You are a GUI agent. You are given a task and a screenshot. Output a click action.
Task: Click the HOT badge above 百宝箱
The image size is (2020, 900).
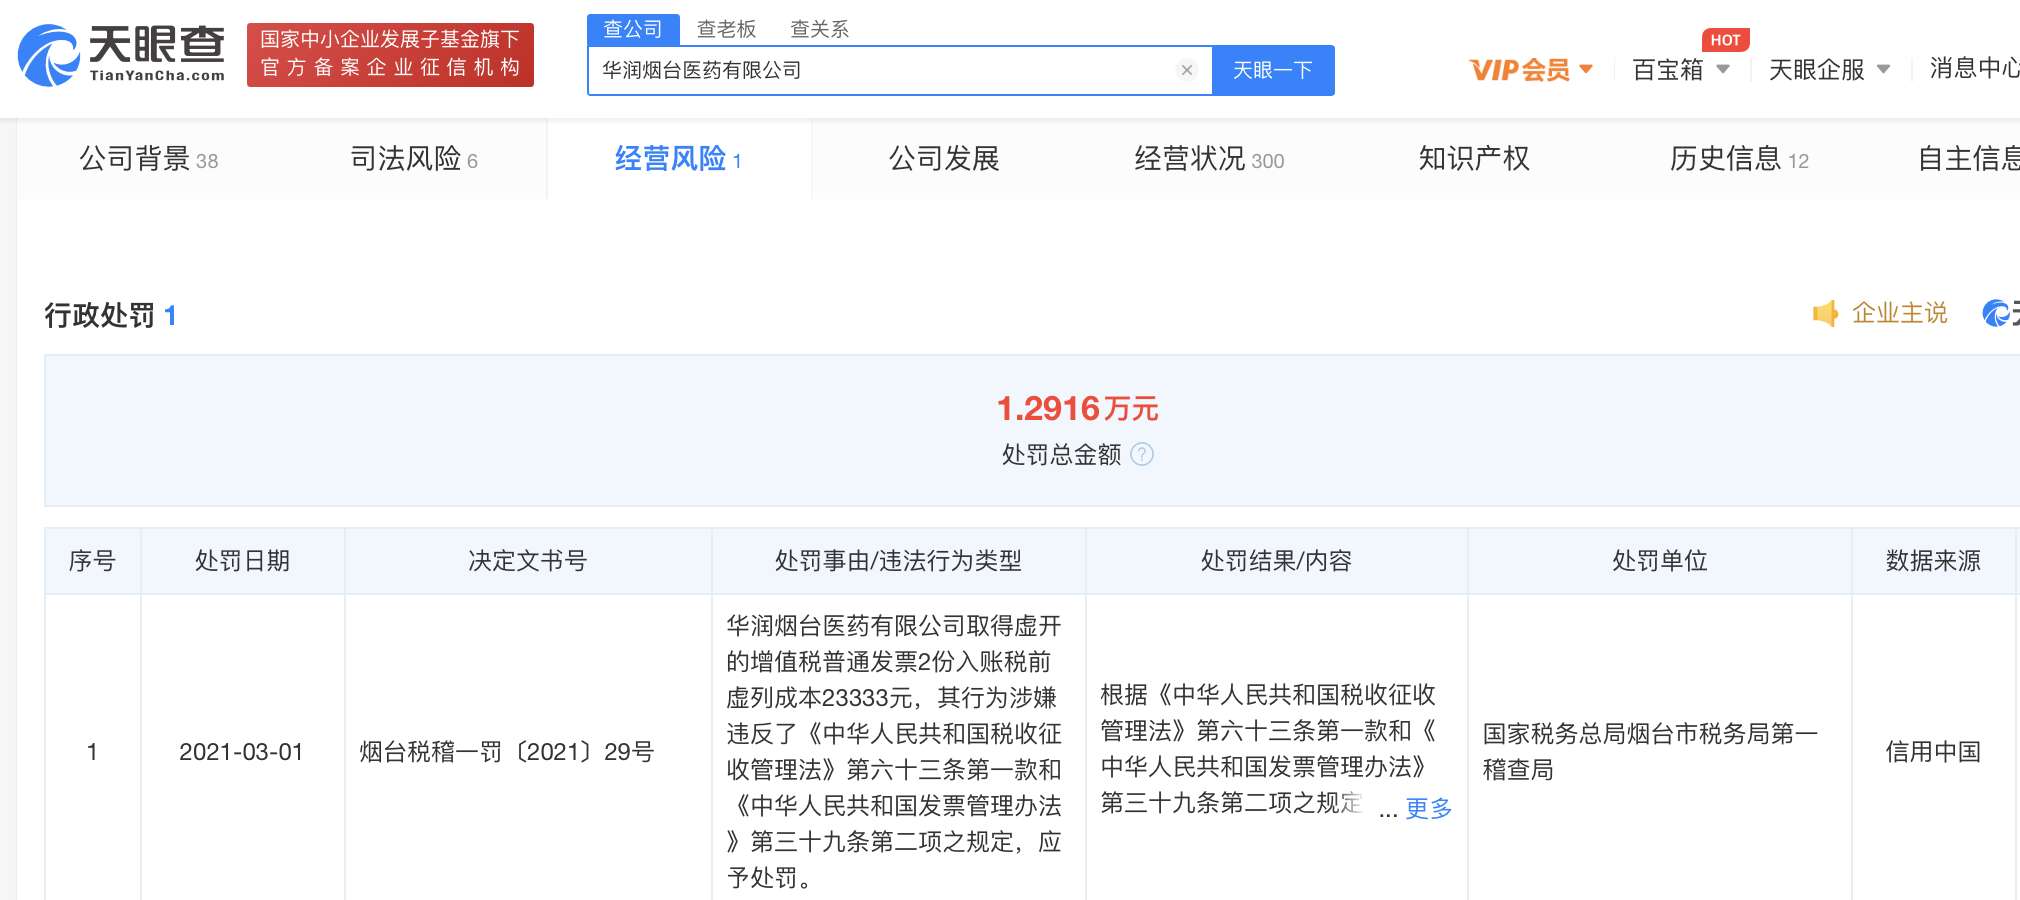click(x=1725, y=40)
